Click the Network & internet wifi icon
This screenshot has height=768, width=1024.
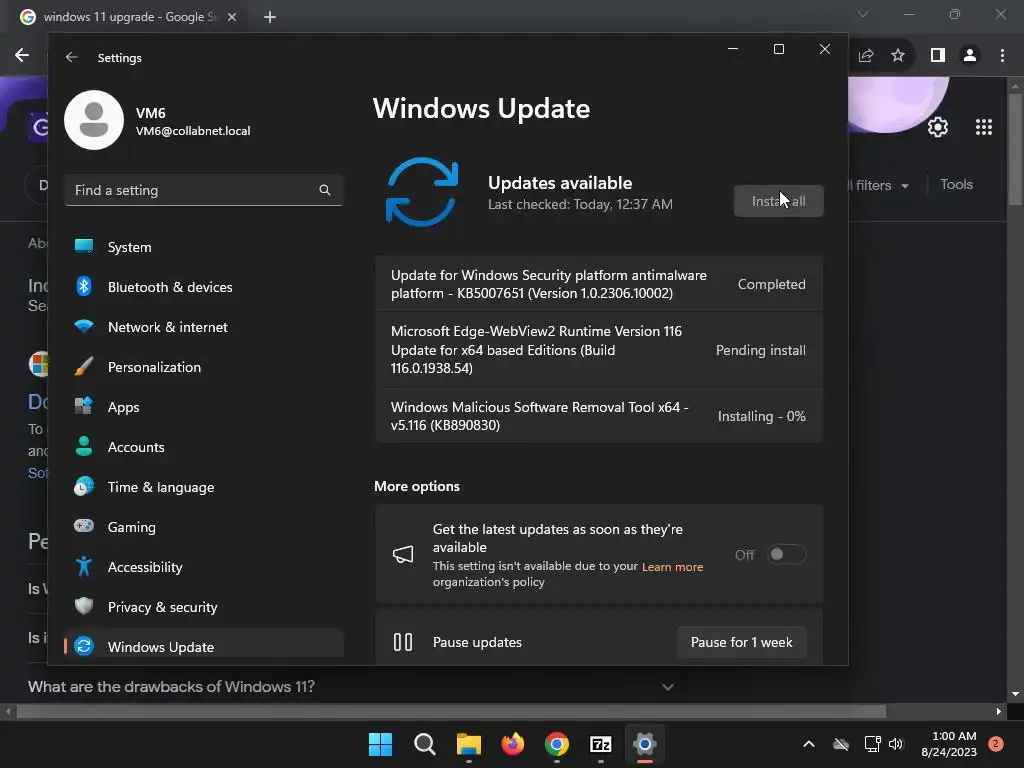(x=84, y=327)
